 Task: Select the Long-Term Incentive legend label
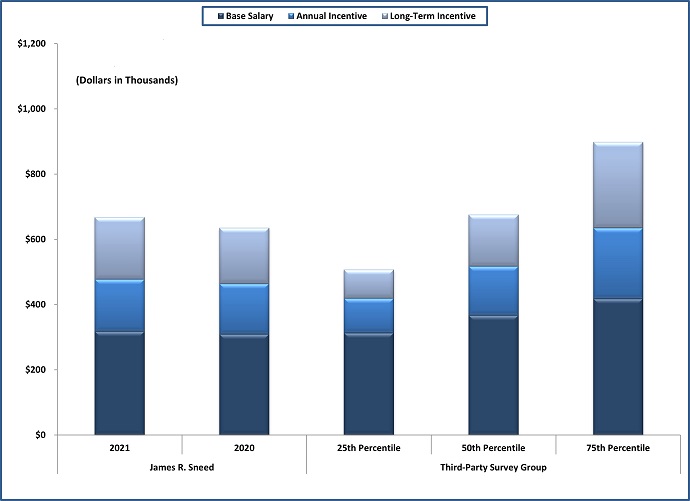tap(432, 16)
